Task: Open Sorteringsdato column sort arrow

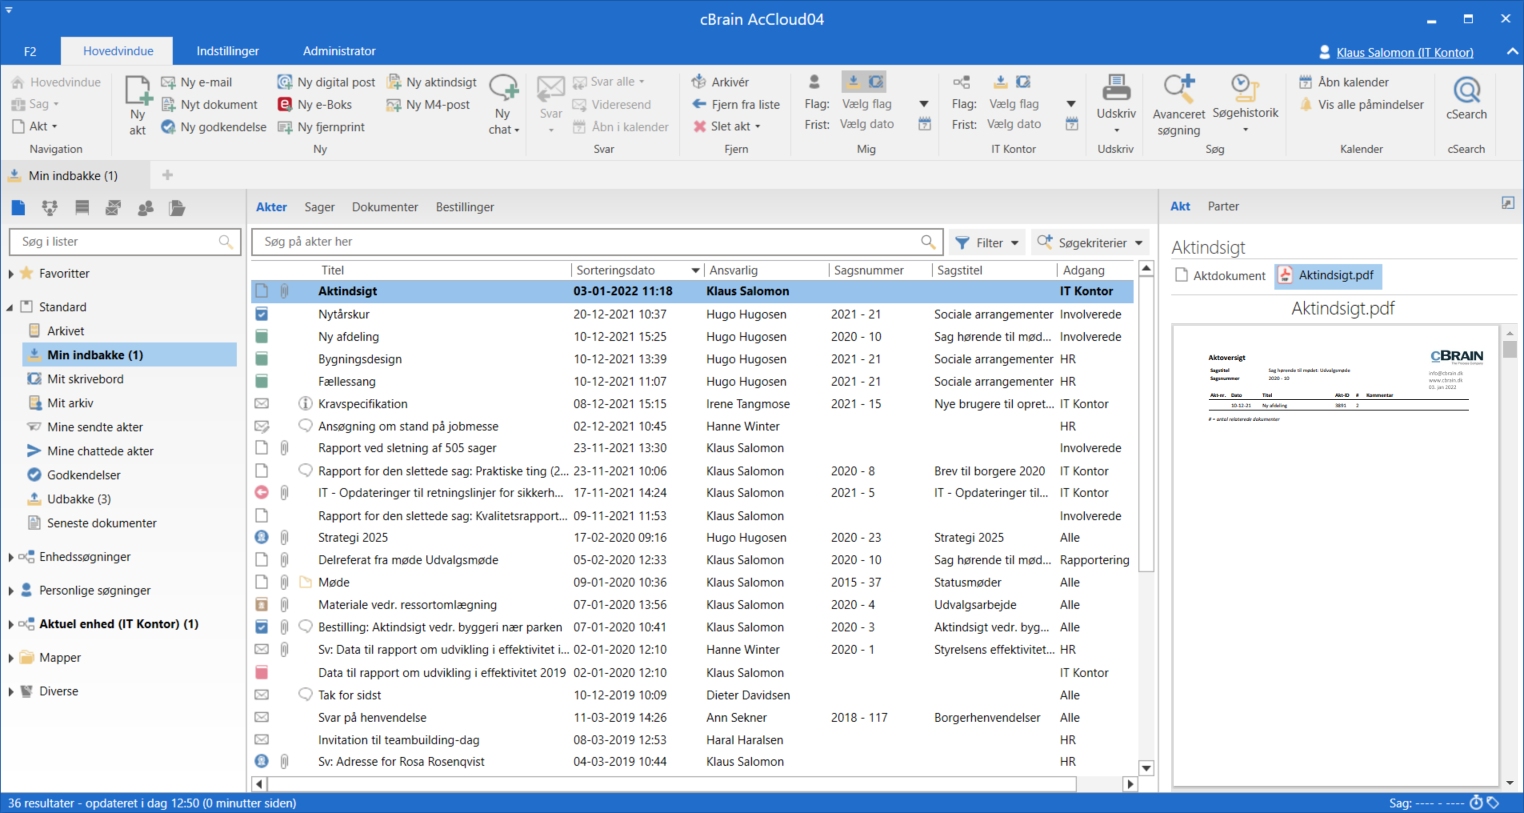Action: 695,271
